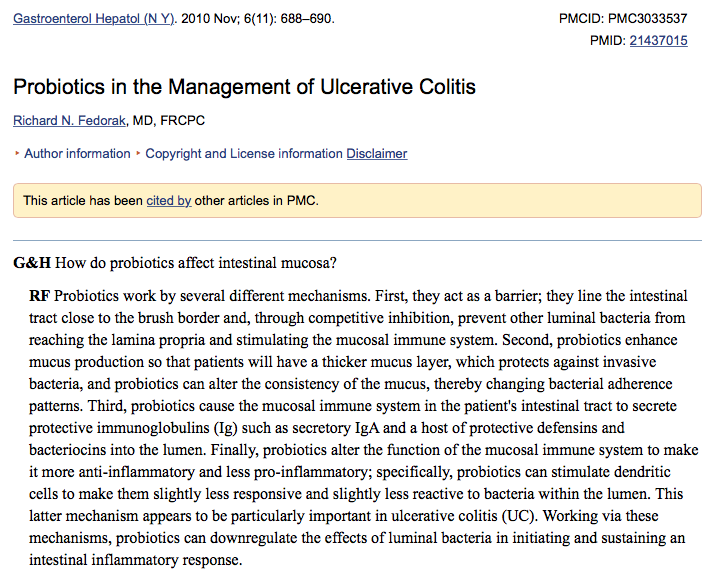Click the citation date "2010 Nov; 6(11): 688–690"
Image resolution: width=706 pixels, height=578 pixels.
(257, 19)
